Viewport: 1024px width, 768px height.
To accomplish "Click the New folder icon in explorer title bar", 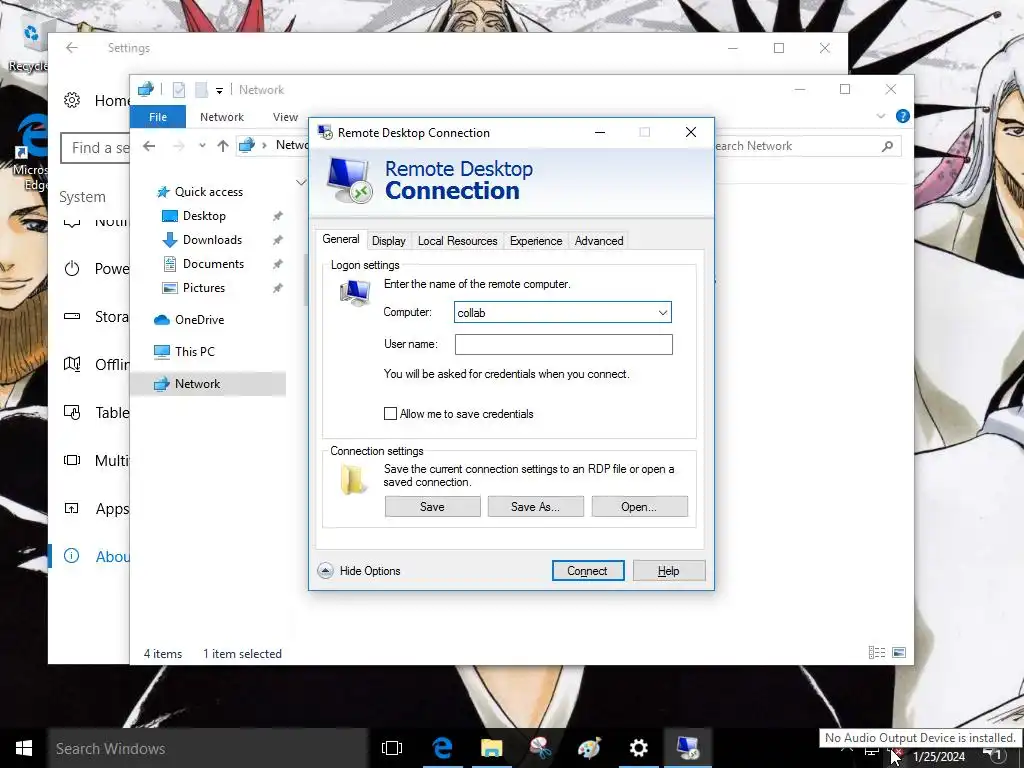I will pyautogui.click(x=201, y=89).
